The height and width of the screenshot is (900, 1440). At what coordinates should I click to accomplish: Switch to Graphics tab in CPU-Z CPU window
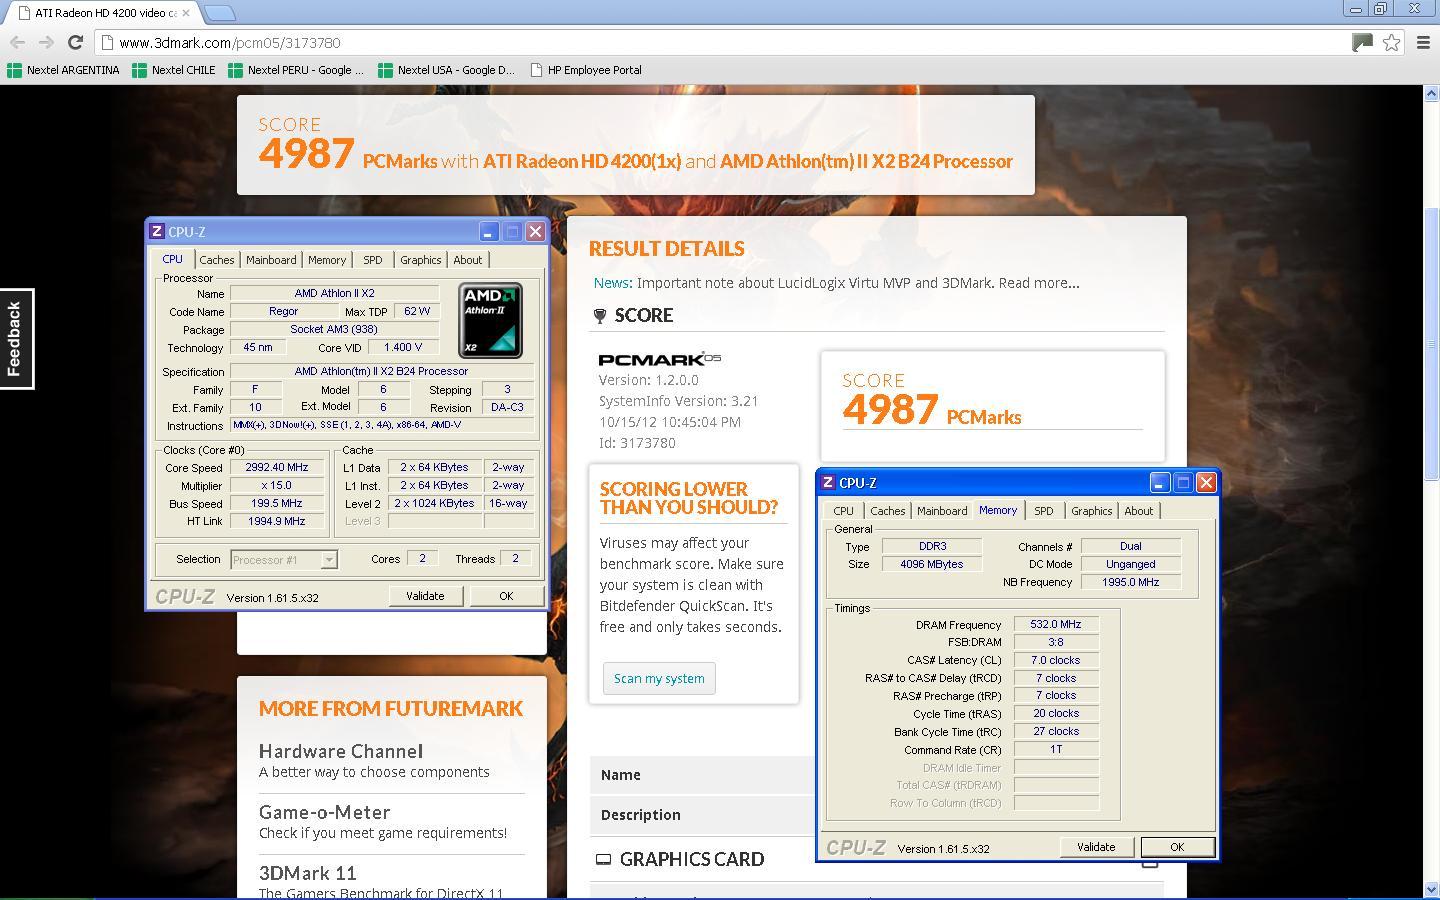[x=420, y=260]
